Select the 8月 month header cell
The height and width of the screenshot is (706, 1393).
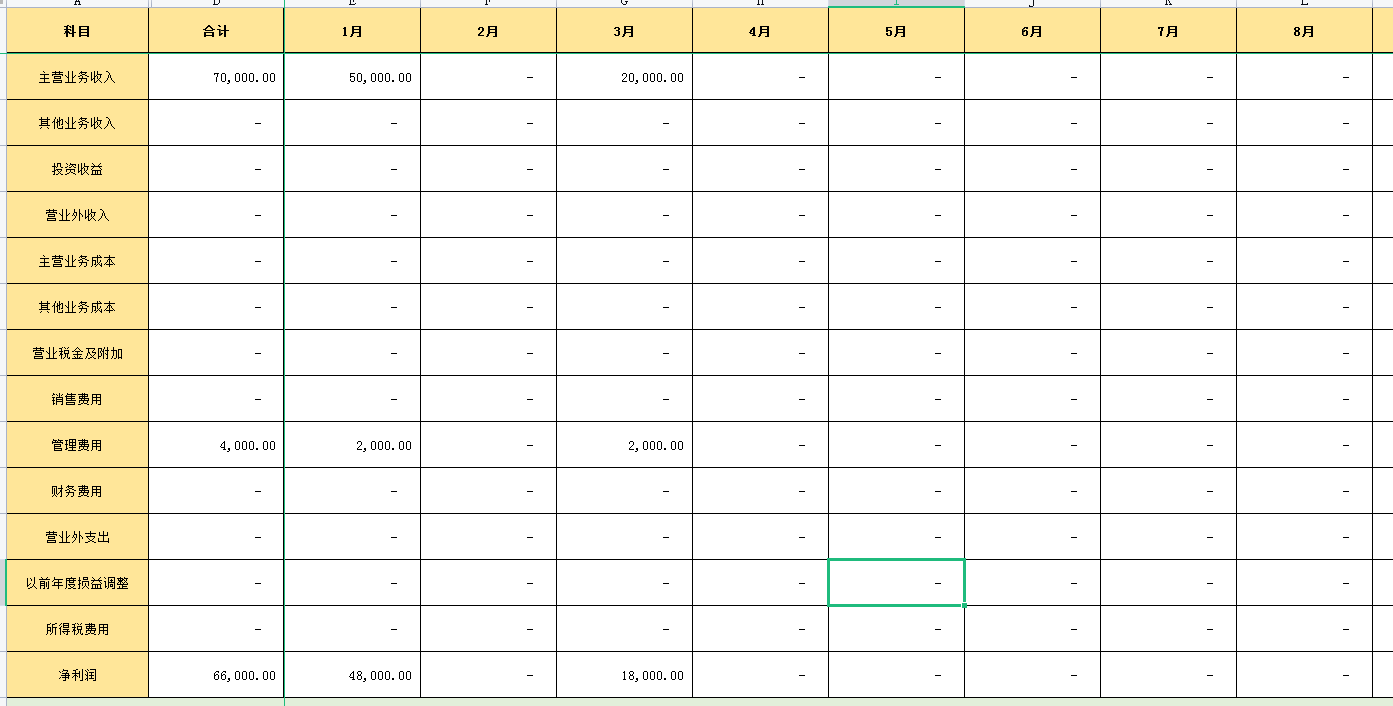point(1303,30)
